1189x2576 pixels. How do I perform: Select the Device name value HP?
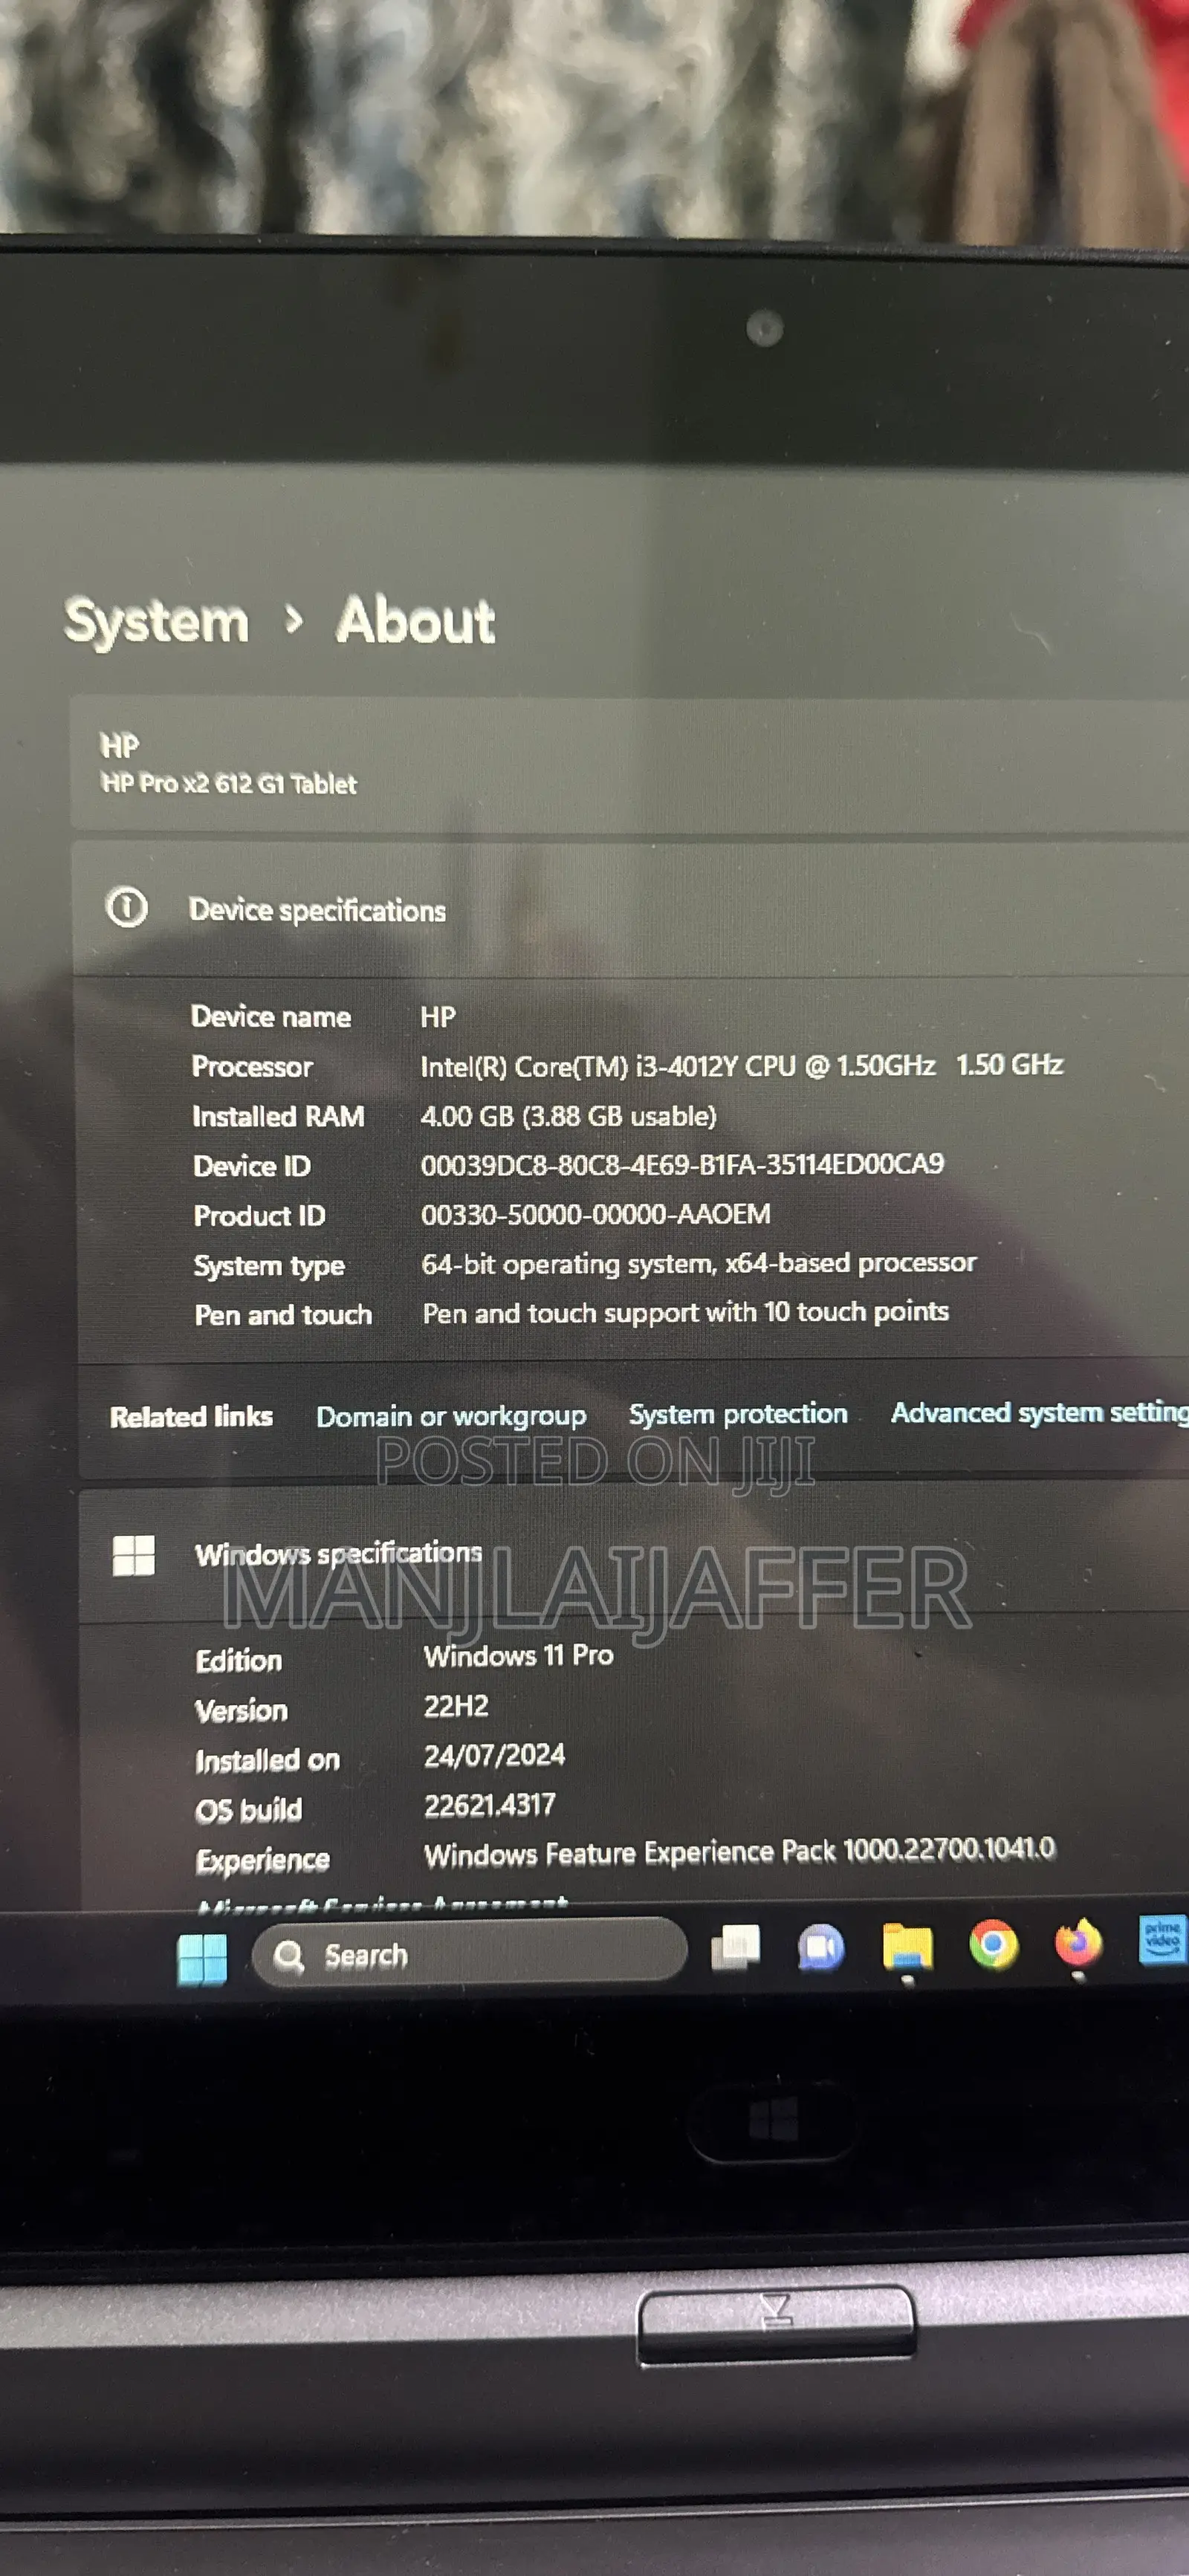tap(438, 1017)
